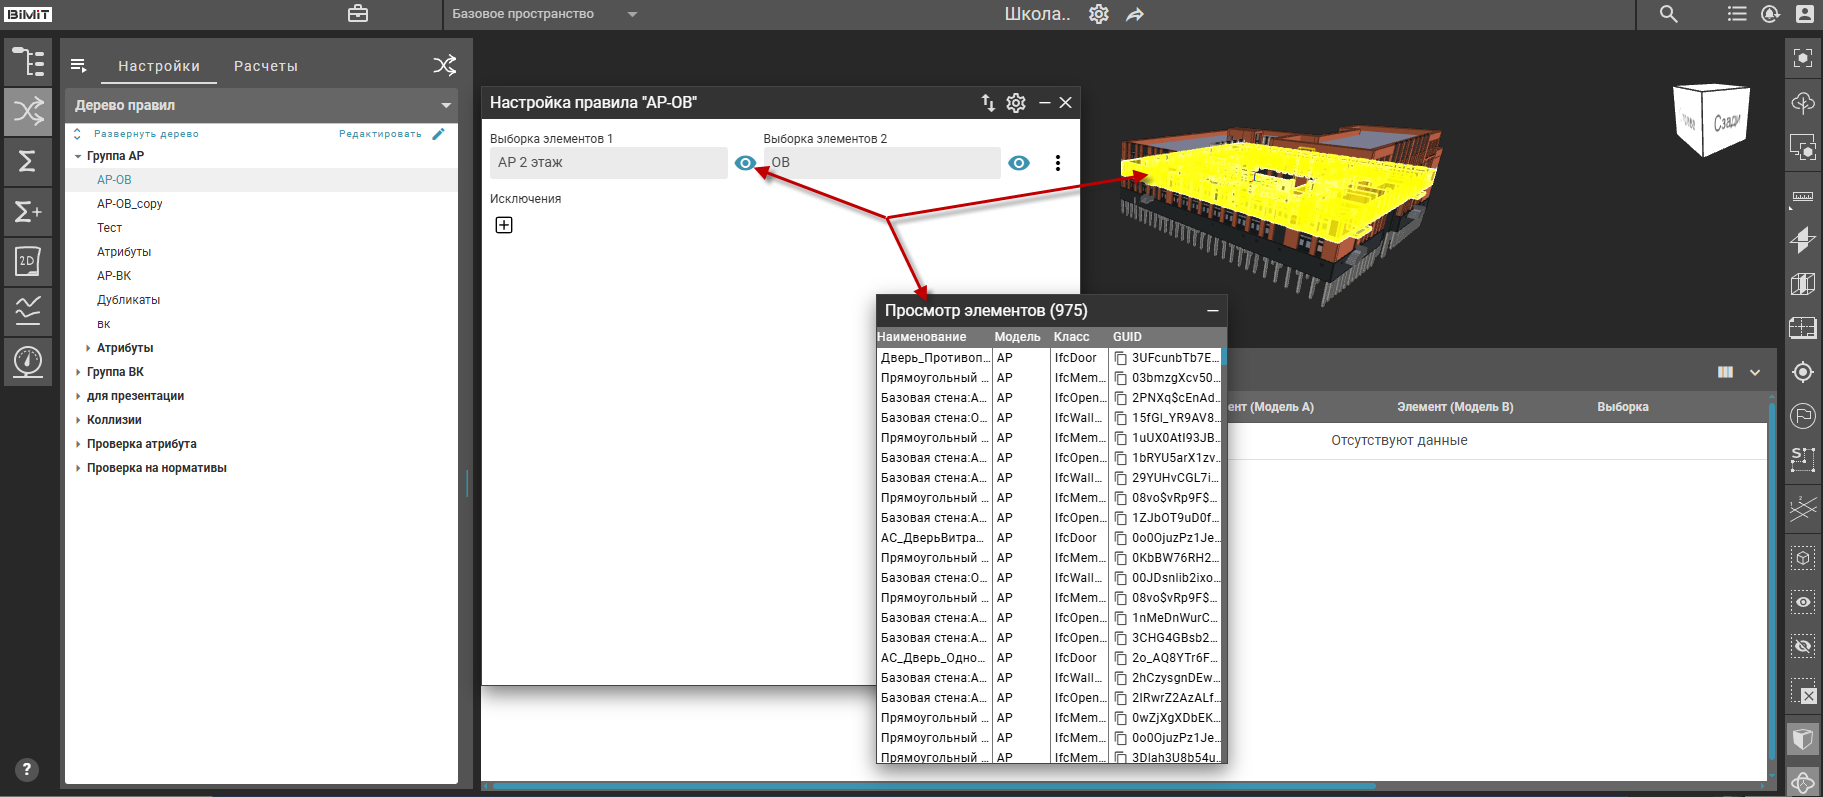The width and height of the screenshot is (1823, 797).
Task: Click the Развернуть дерево link
Action: coord(146,134)
